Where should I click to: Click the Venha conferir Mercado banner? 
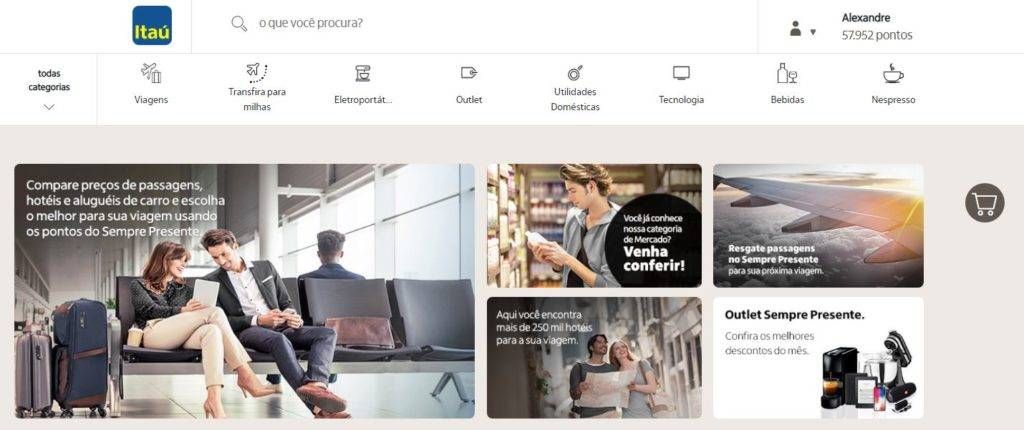coord(594,225)
